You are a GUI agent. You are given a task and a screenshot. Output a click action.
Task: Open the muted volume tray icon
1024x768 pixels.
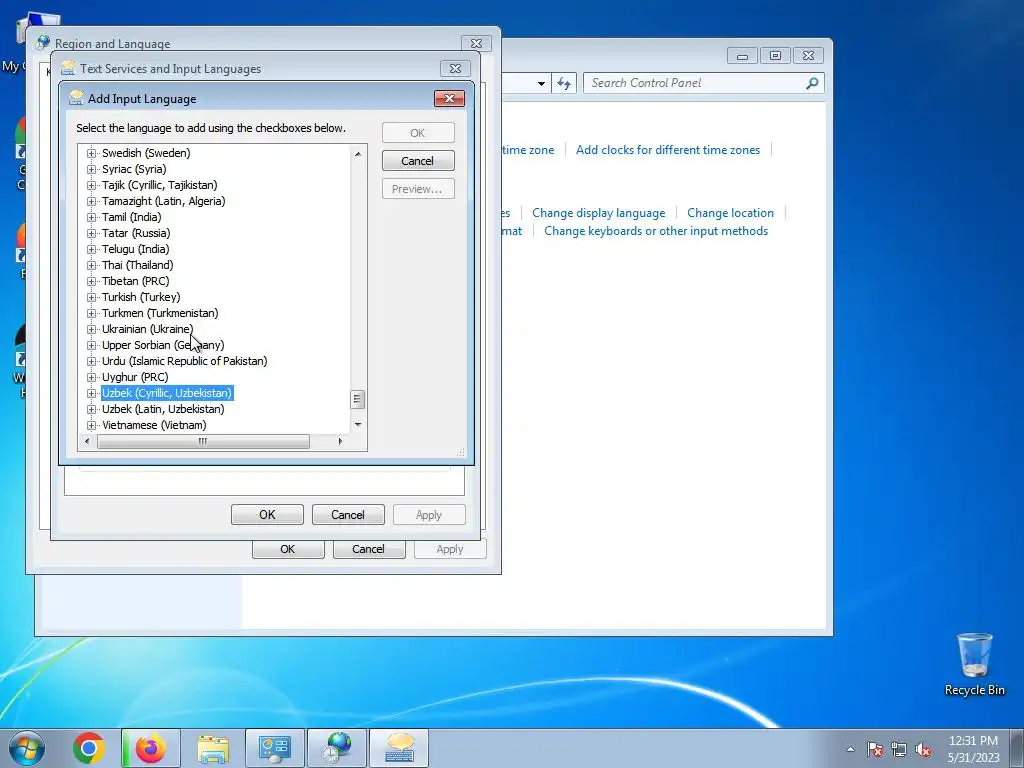tap(923, 749)
